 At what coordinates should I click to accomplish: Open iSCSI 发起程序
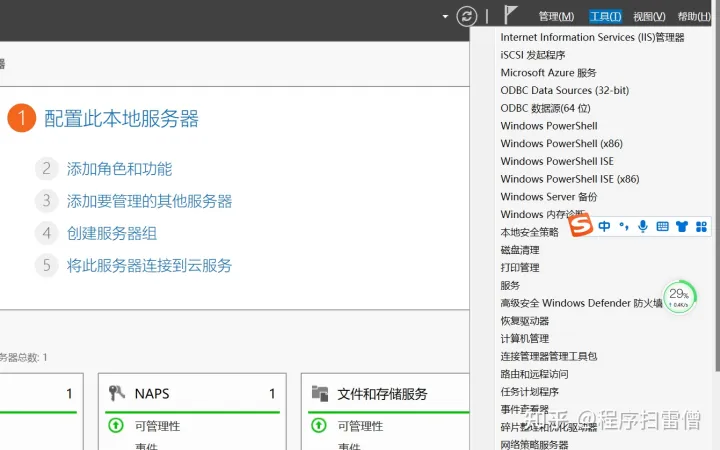pos(533,55)
